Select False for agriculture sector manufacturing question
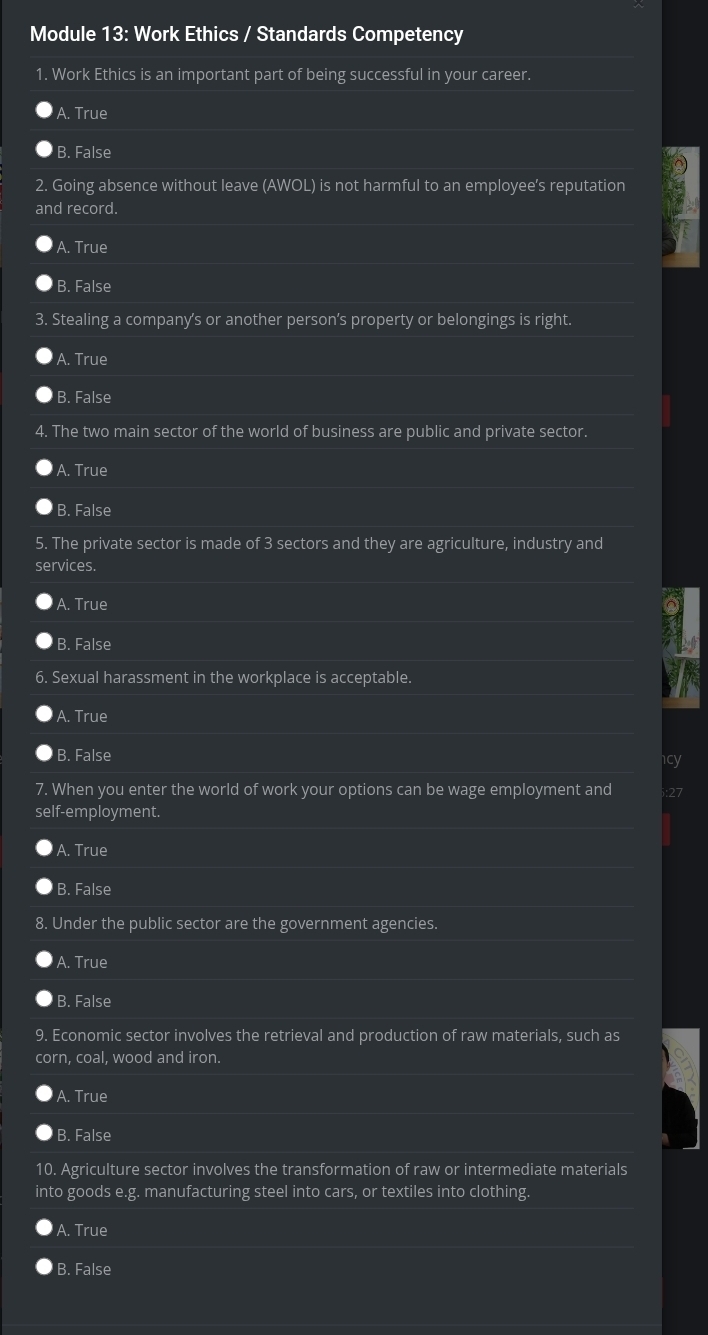708x1335 pixels. (44, 1267)
